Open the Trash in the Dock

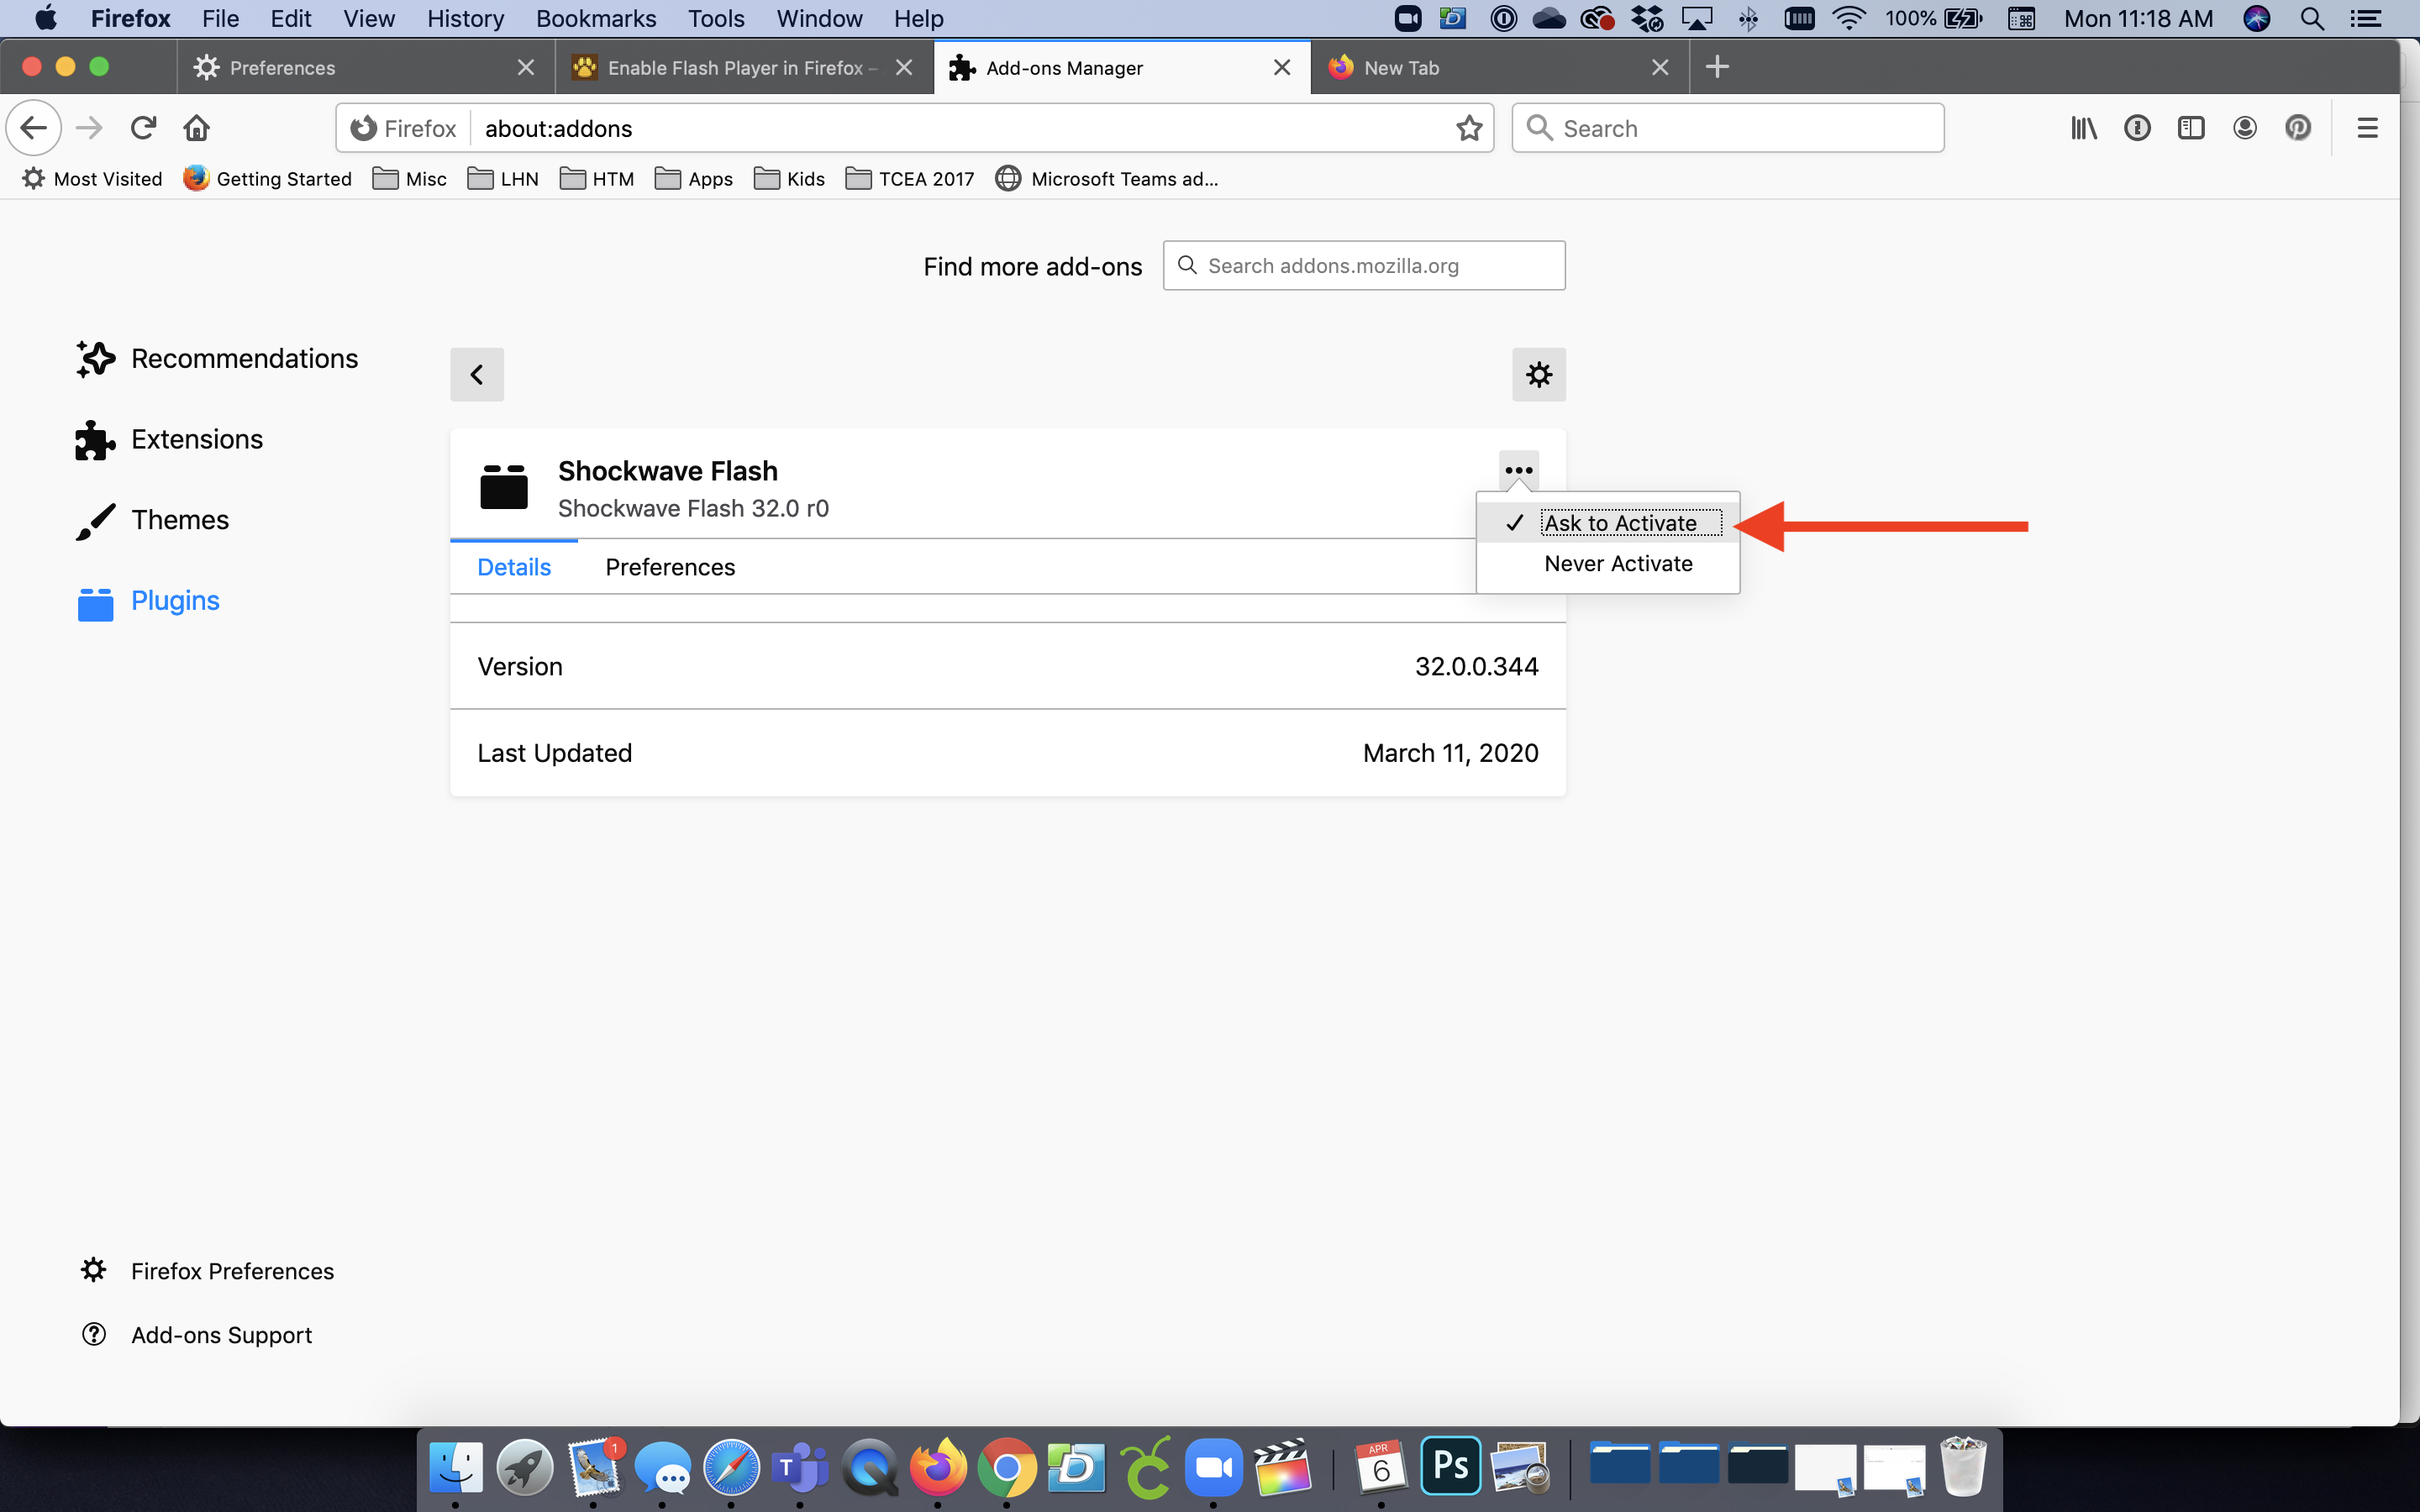coord(1962,1467)
